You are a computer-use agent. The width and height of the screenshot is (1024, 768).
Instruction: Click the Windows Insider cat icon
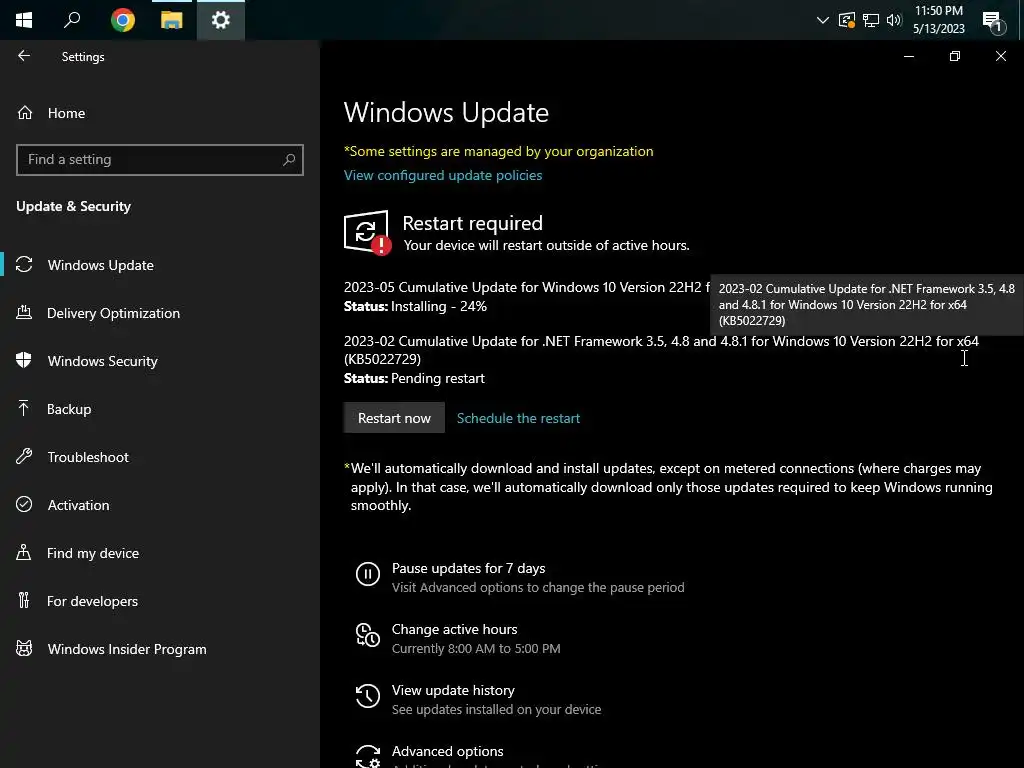[24, 648]
